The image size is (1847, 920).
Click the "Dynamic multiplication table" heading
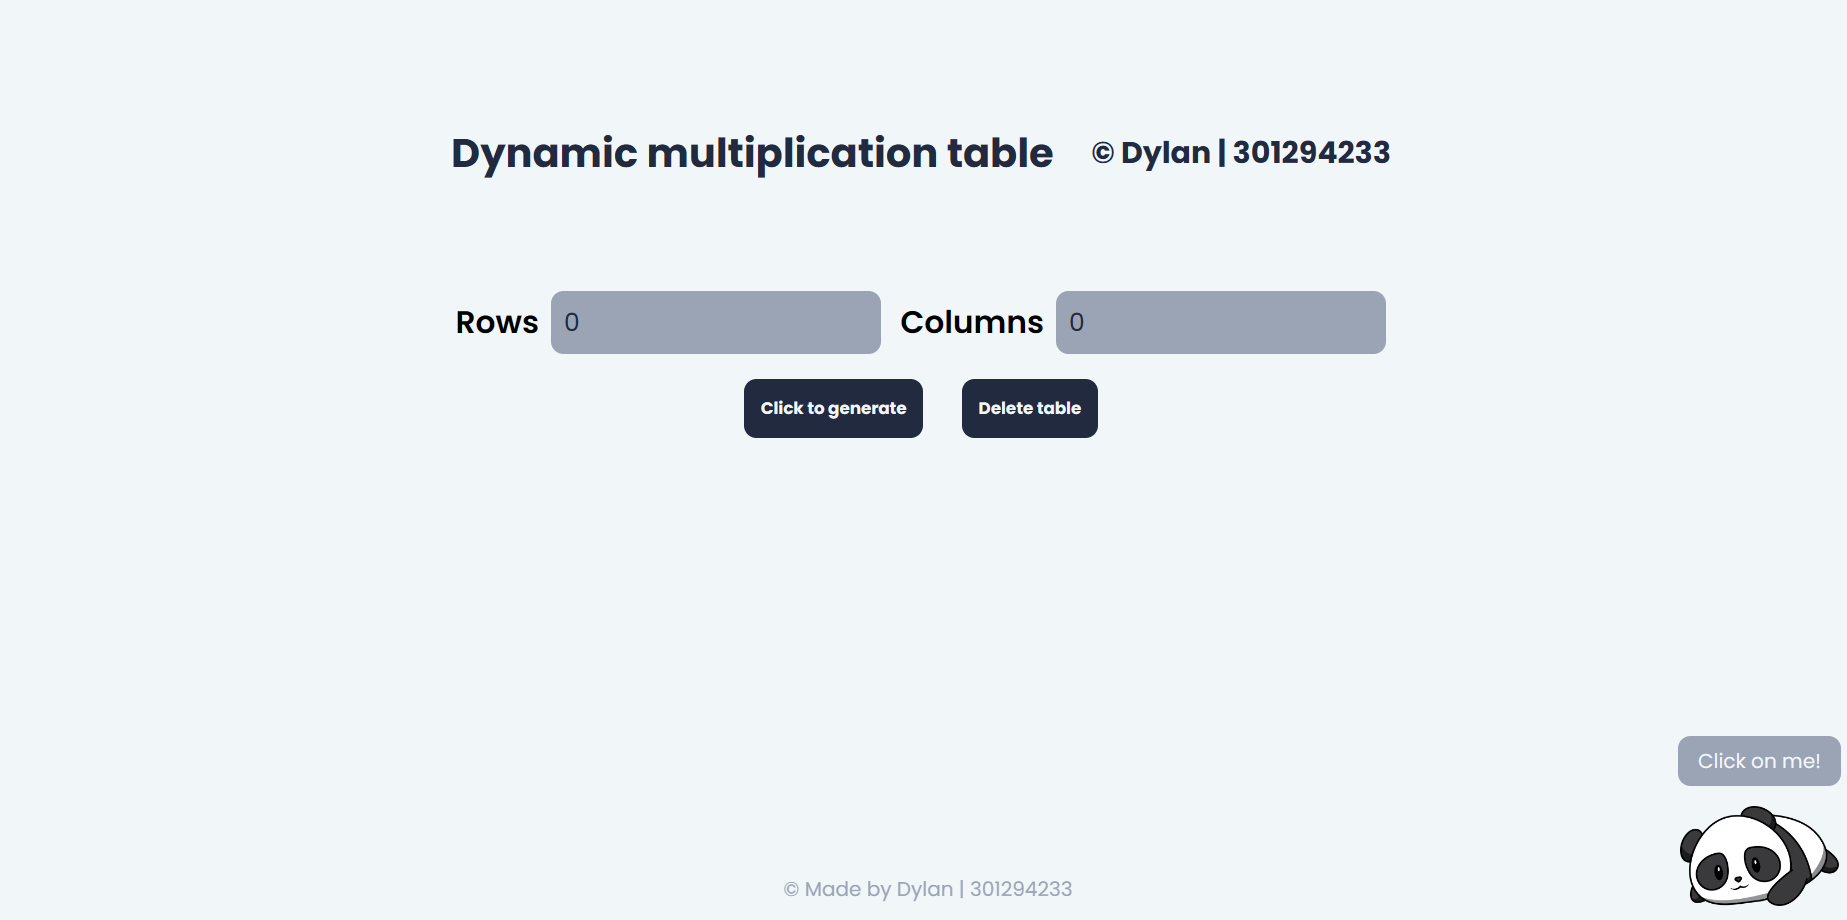pyautogui.click(x=751, y=153)
